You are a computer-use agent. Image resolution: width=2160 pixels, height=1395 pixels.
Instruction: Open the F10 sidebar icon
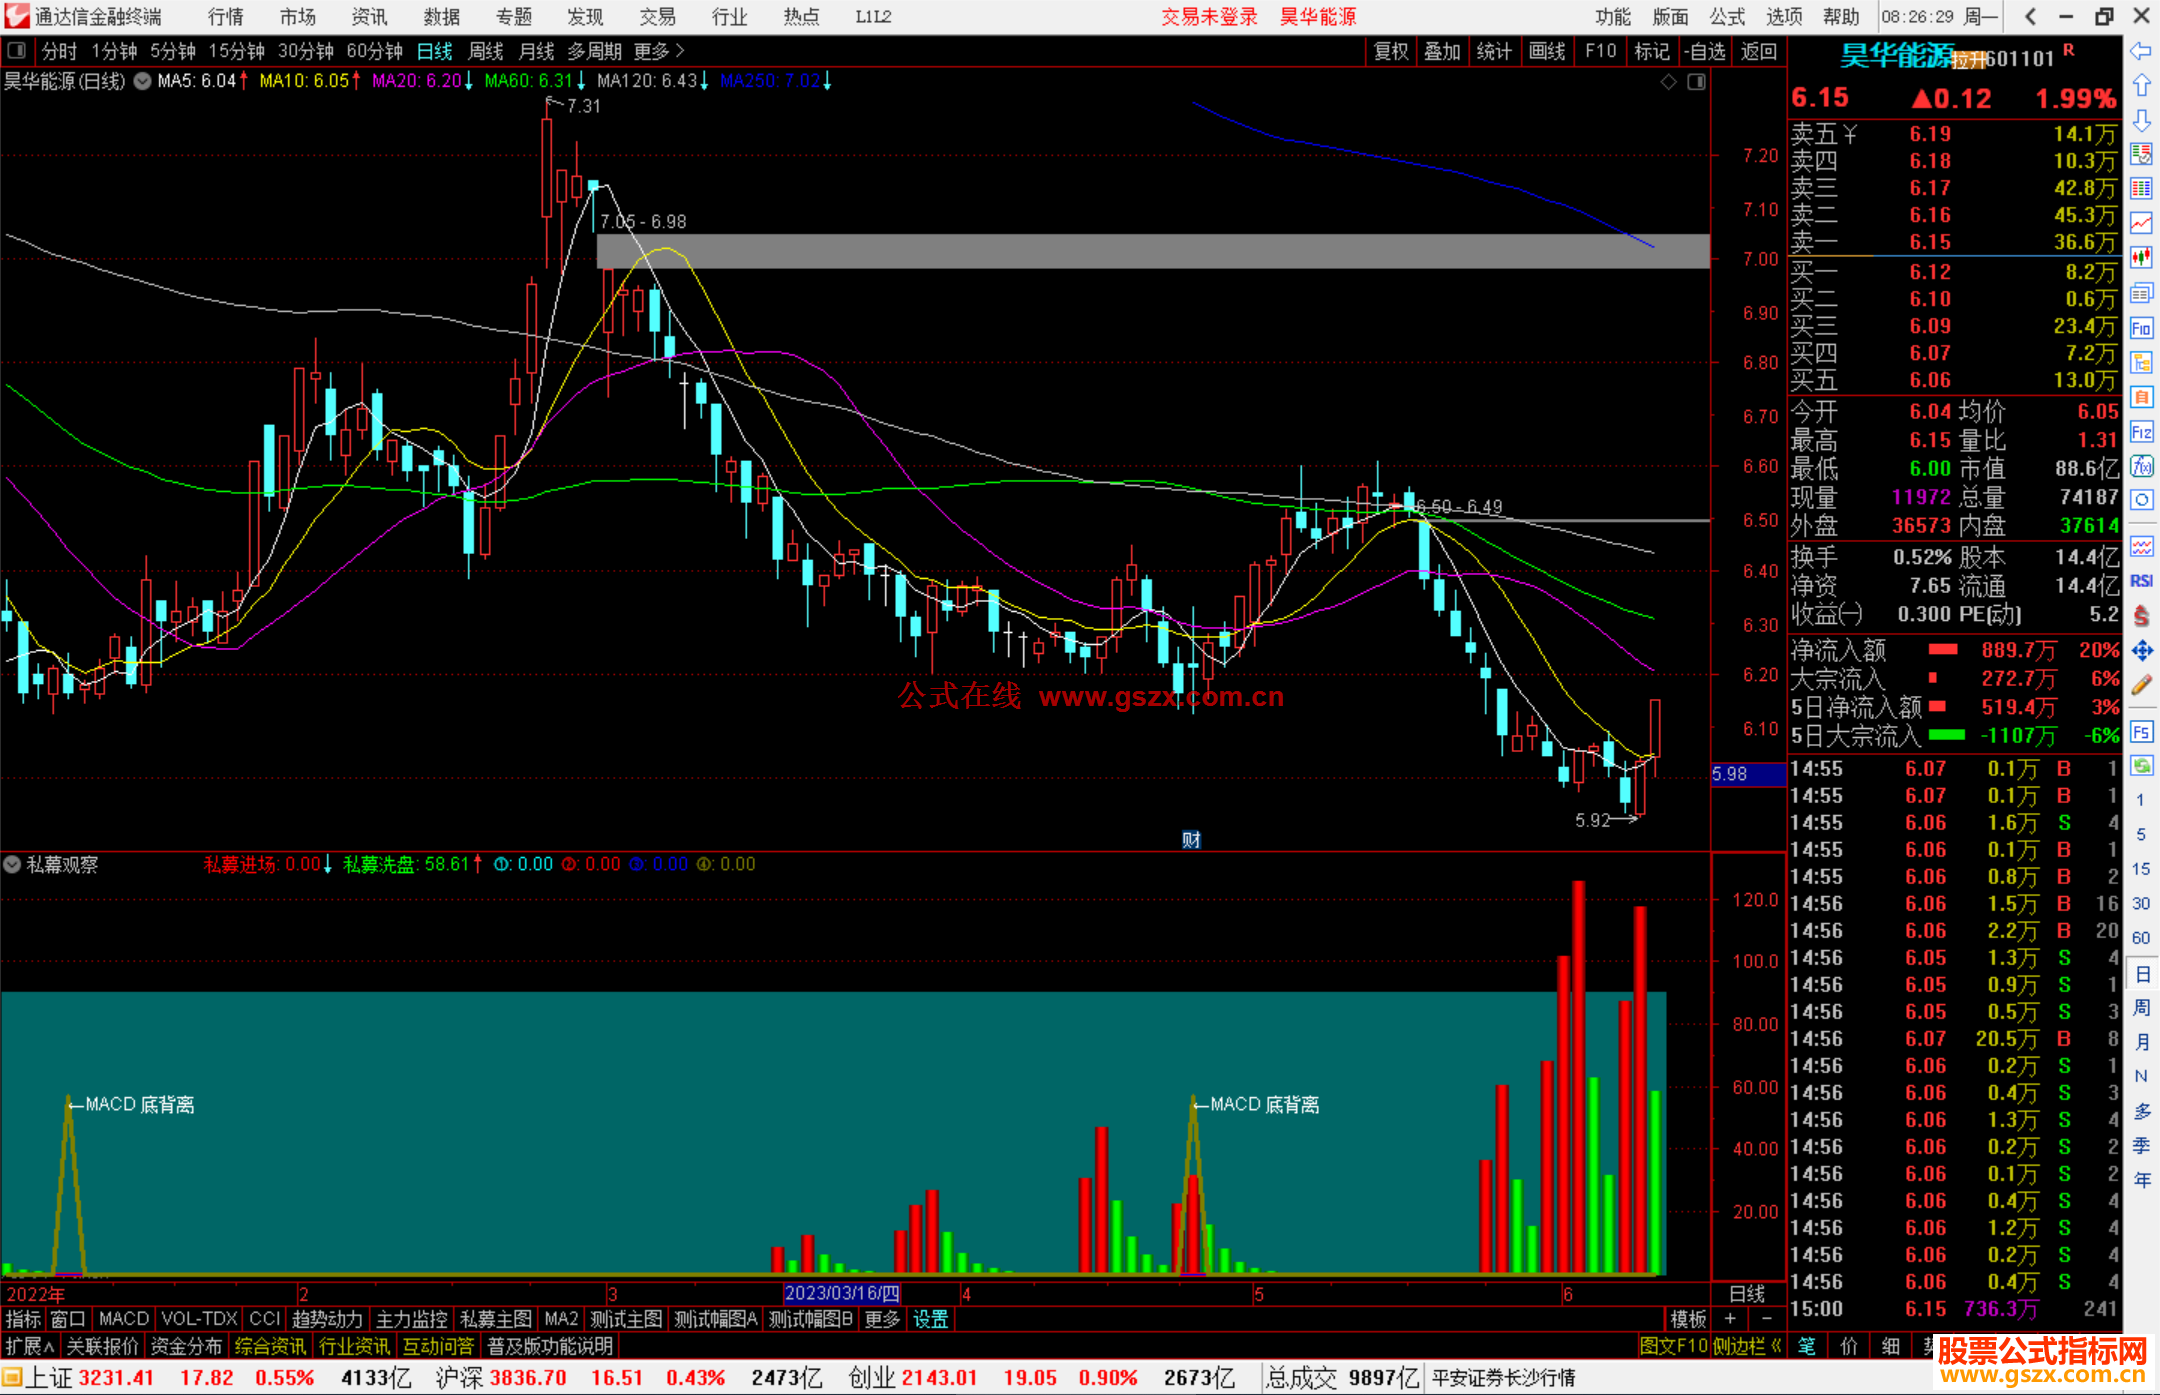[2141, 329]
